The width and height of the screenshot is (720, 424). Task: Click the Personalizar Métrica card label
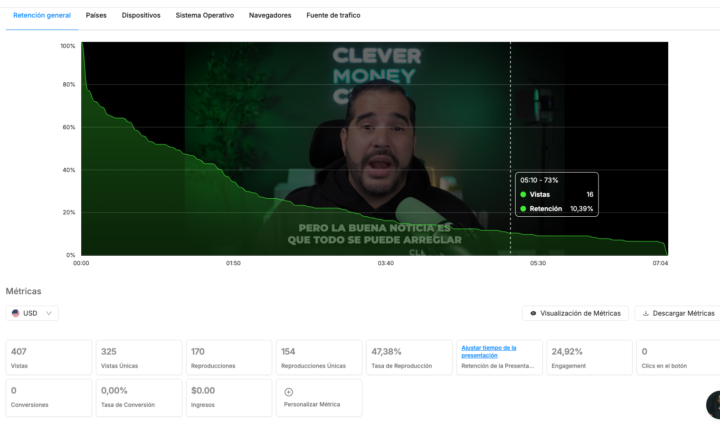[312, 405]
